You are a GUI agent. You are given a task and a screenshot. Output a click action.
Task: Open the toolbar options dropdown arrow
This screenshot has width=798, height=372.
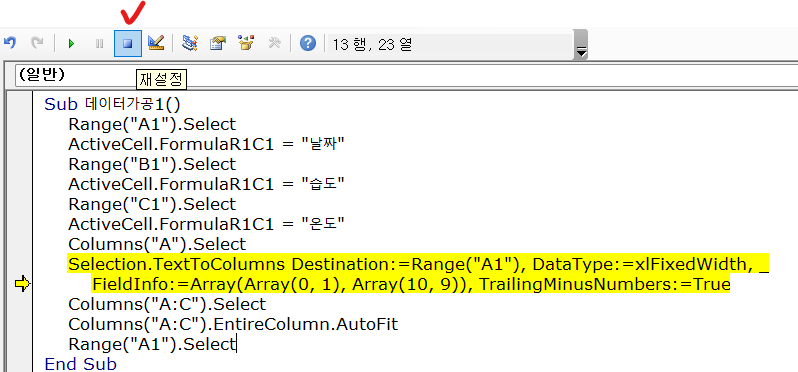581,45
